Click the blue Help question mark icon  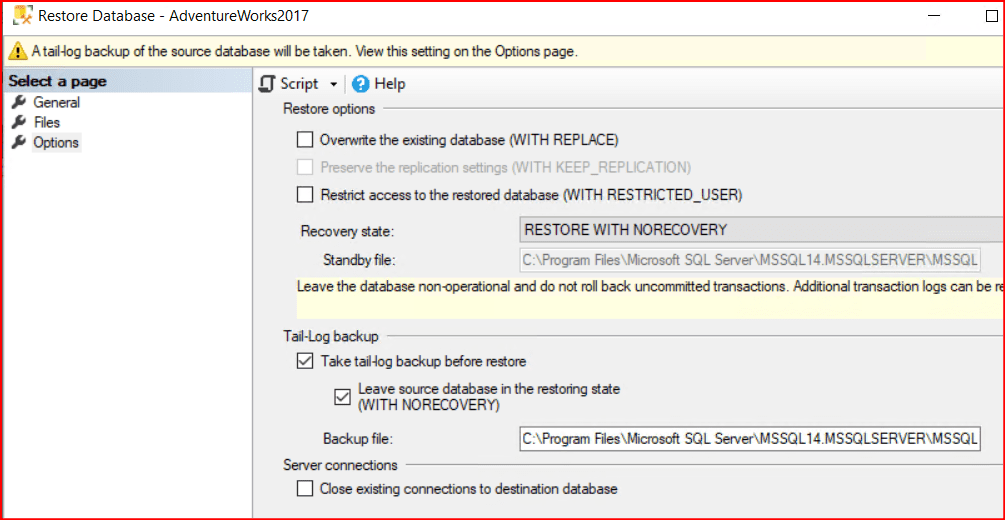click(361, 84)
